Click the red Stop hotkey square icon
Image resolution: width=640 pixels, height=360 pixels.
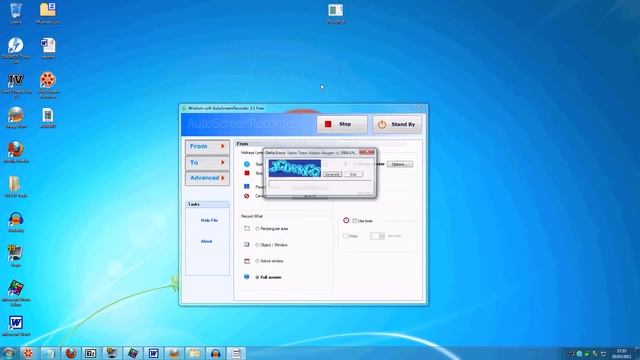click(x=247, y=173)
